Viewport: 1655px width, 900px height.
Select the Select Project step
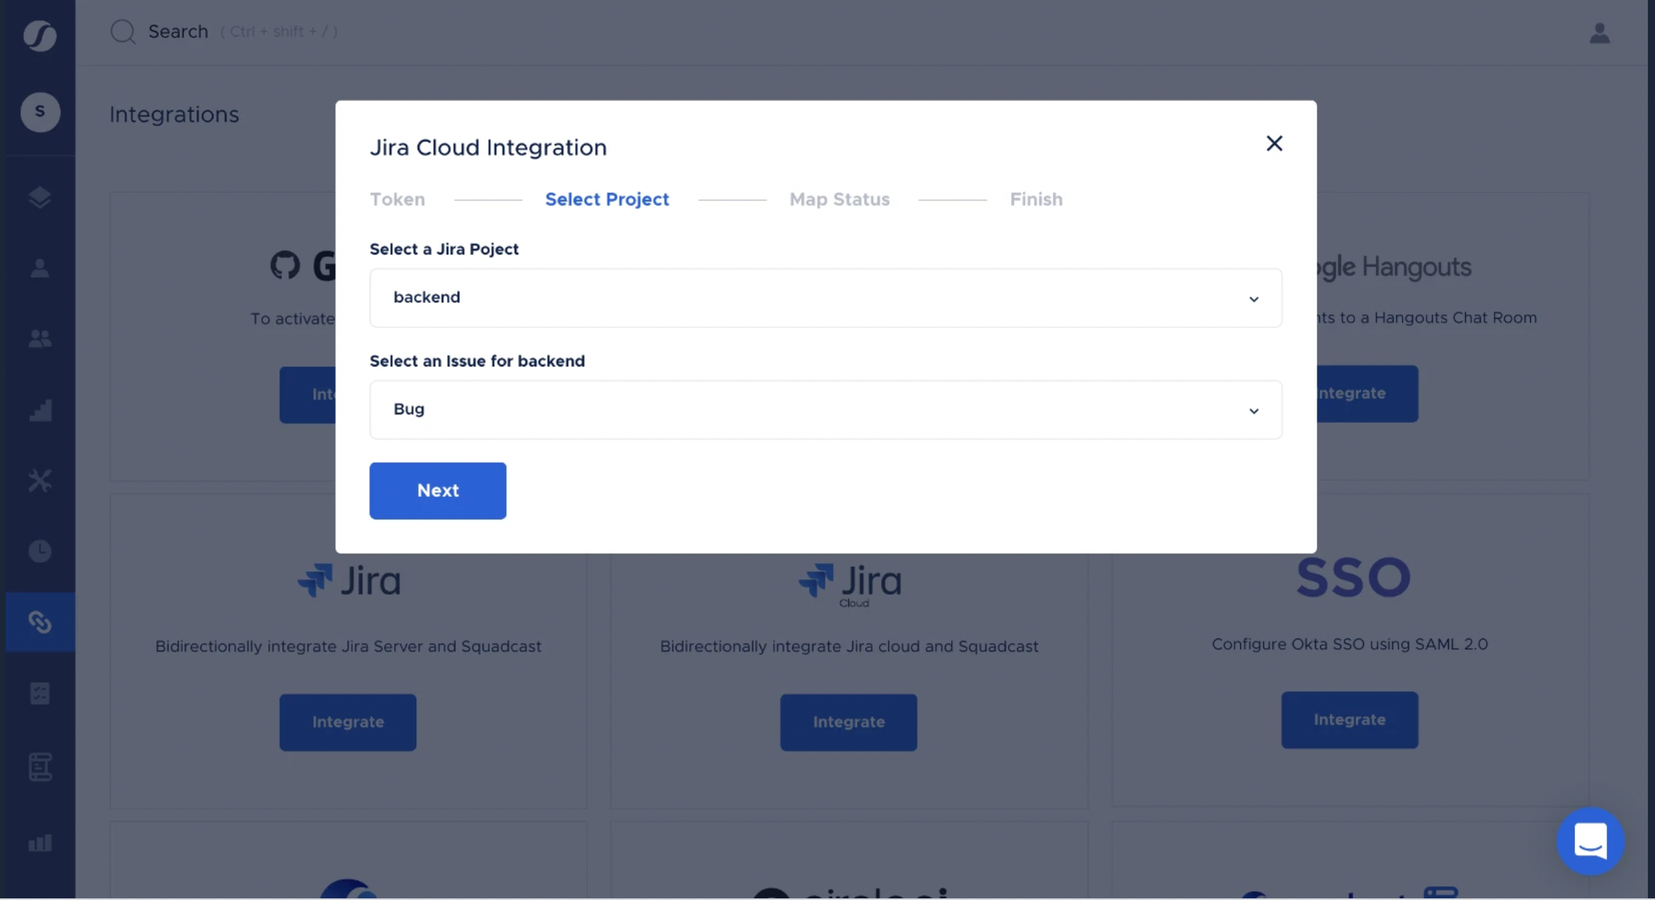[607, 199]
